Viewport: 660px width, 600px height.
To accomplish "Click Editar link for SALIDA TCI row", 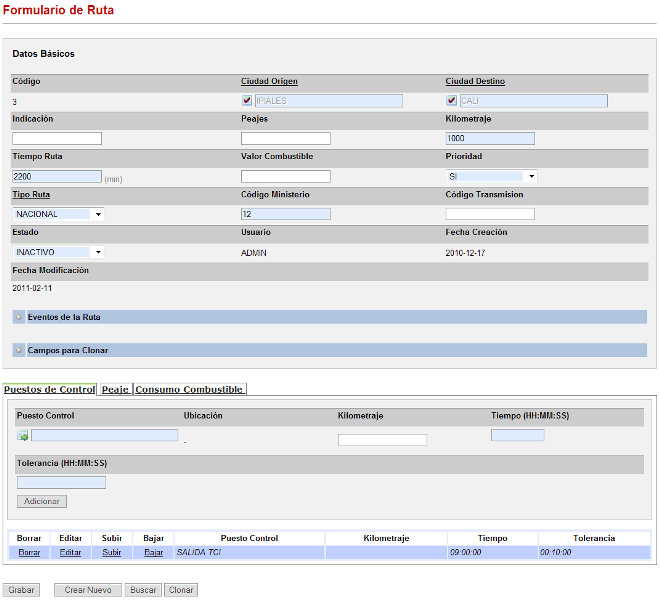I will (x=70, y=552).
